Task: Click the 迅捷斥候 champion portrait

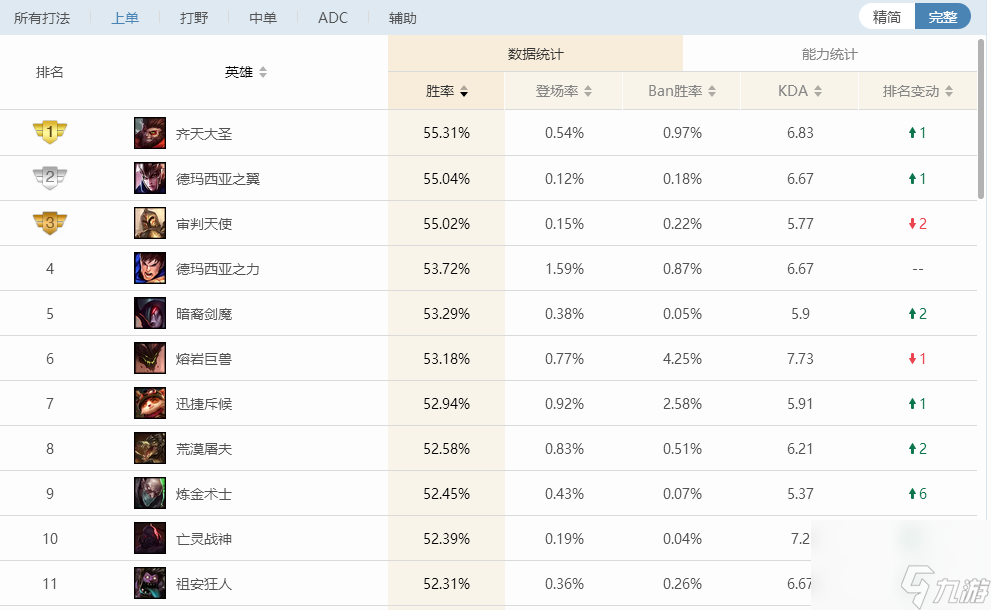Action: tap(150, 403)
